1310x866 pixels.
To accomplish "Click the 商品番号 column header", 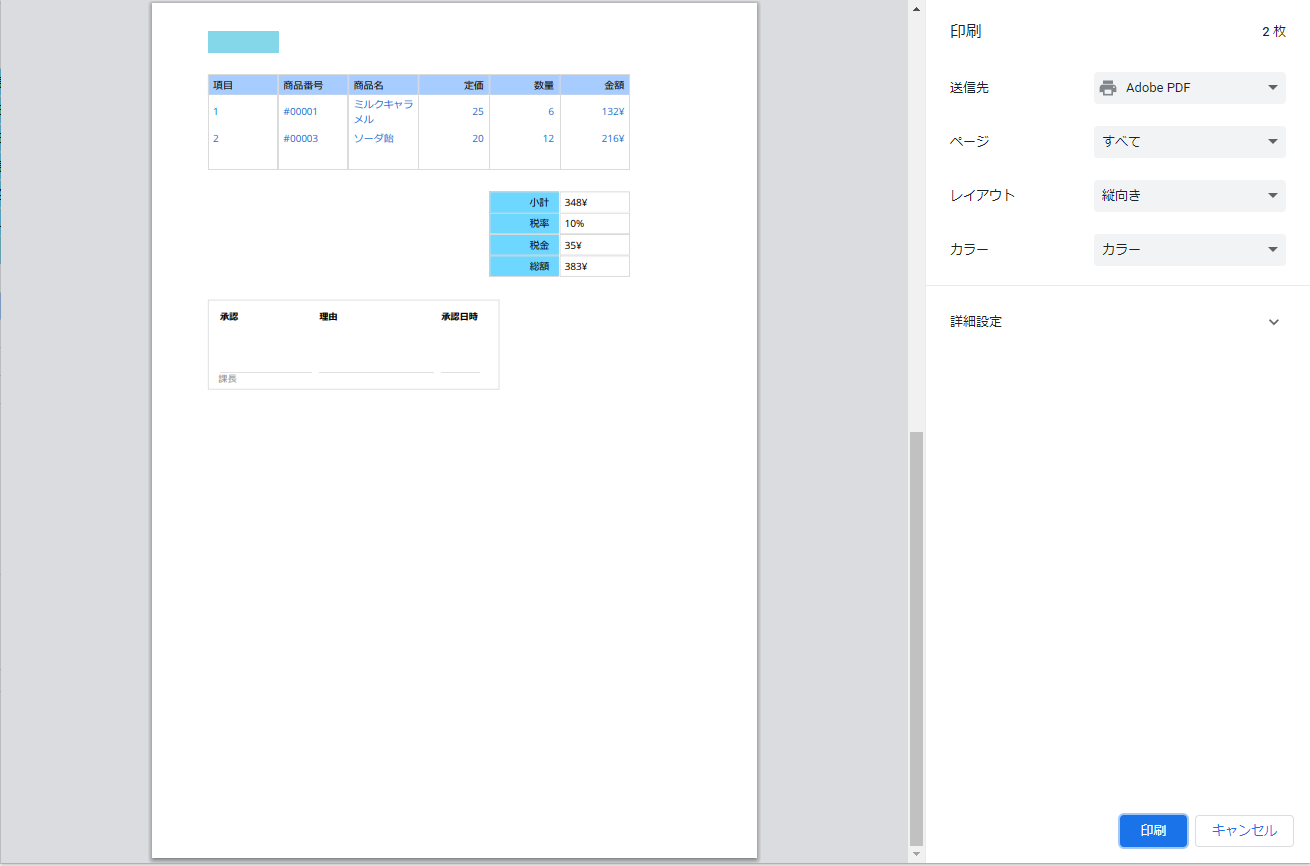I will click(303, 85).
